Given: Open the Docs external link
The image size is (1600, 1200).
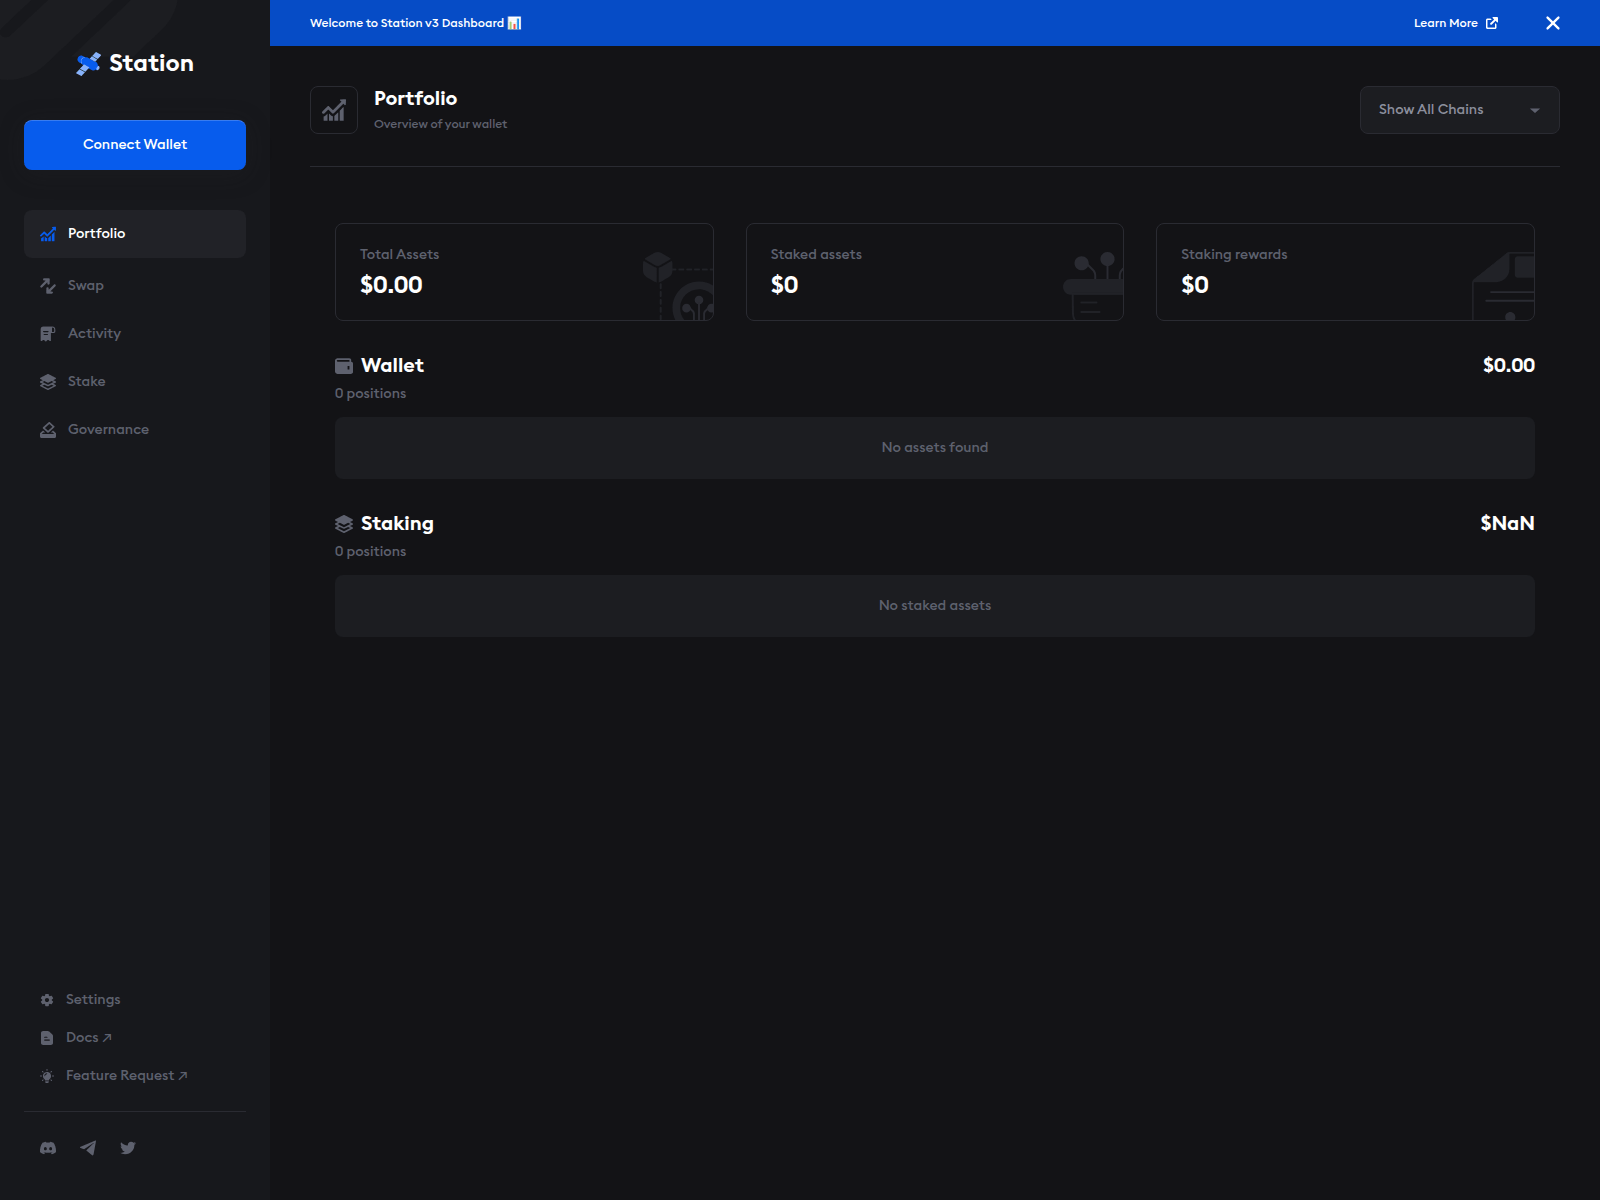Looking at the screenshot, I should click(x=84, y=1037).
